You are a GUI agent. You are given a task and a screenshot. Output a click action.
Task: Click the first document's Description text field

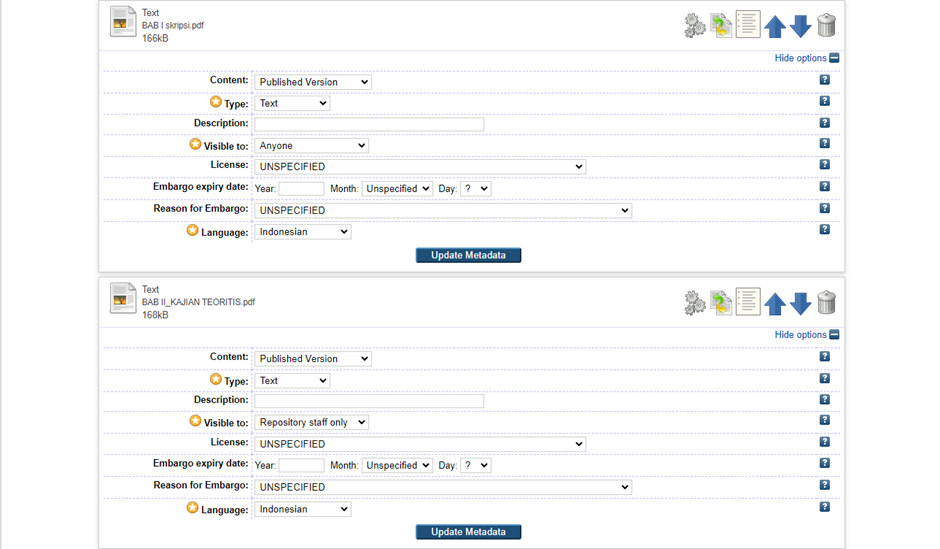[x=369, y=125]
